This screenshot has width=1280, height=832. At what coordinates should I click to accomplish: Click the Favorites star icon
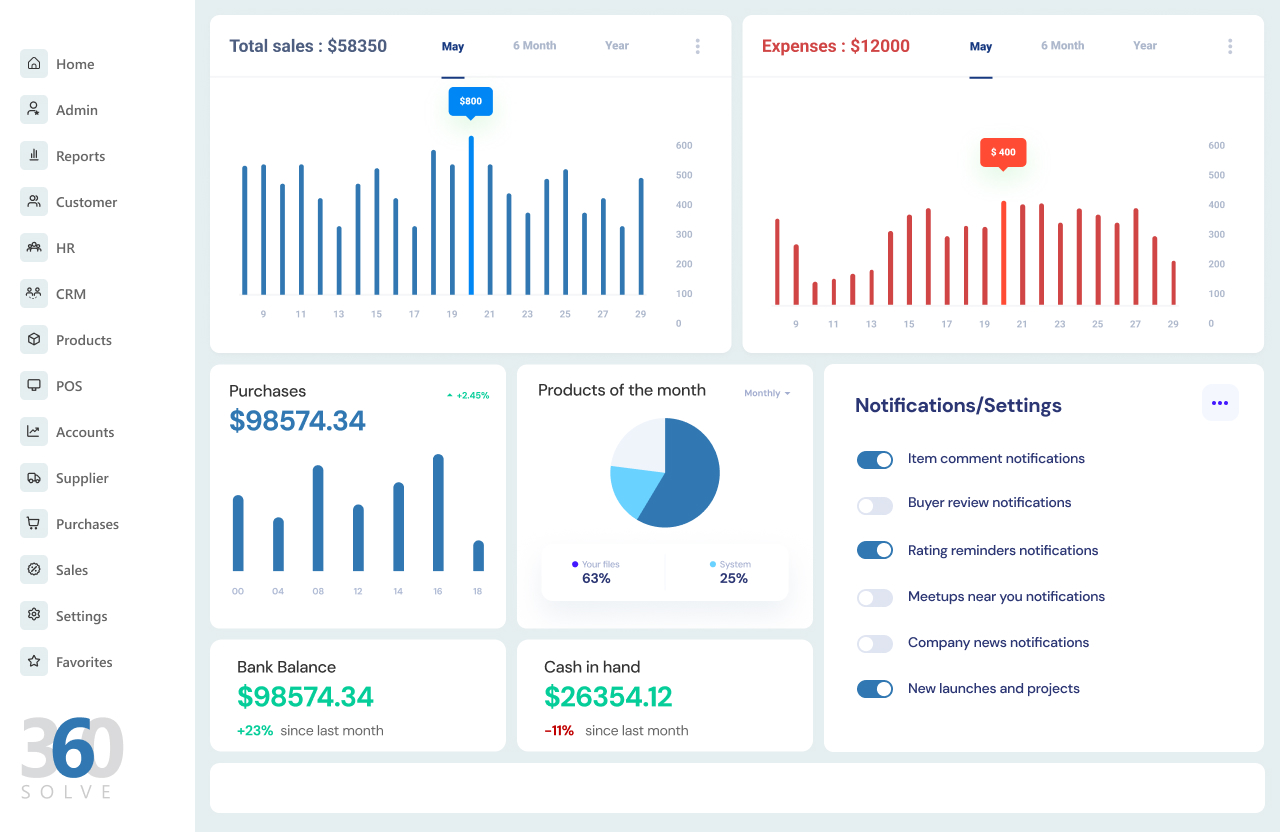(x=33, y=661)
